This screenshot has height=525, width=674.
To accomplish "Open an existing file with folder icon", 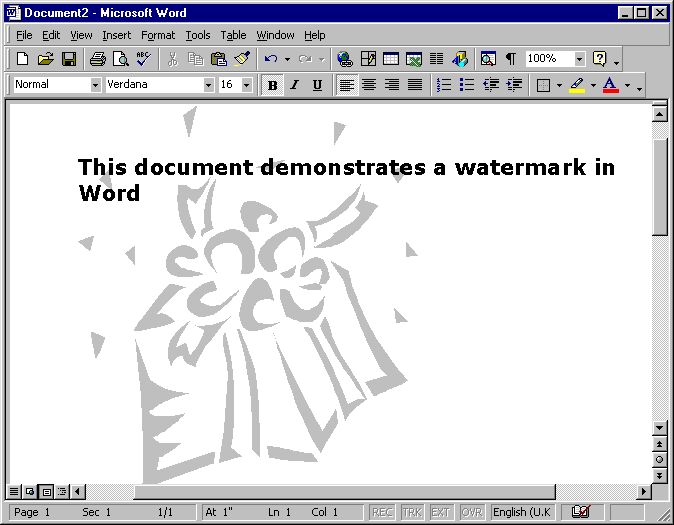I will pyautogui.click(x=46, y=58).
